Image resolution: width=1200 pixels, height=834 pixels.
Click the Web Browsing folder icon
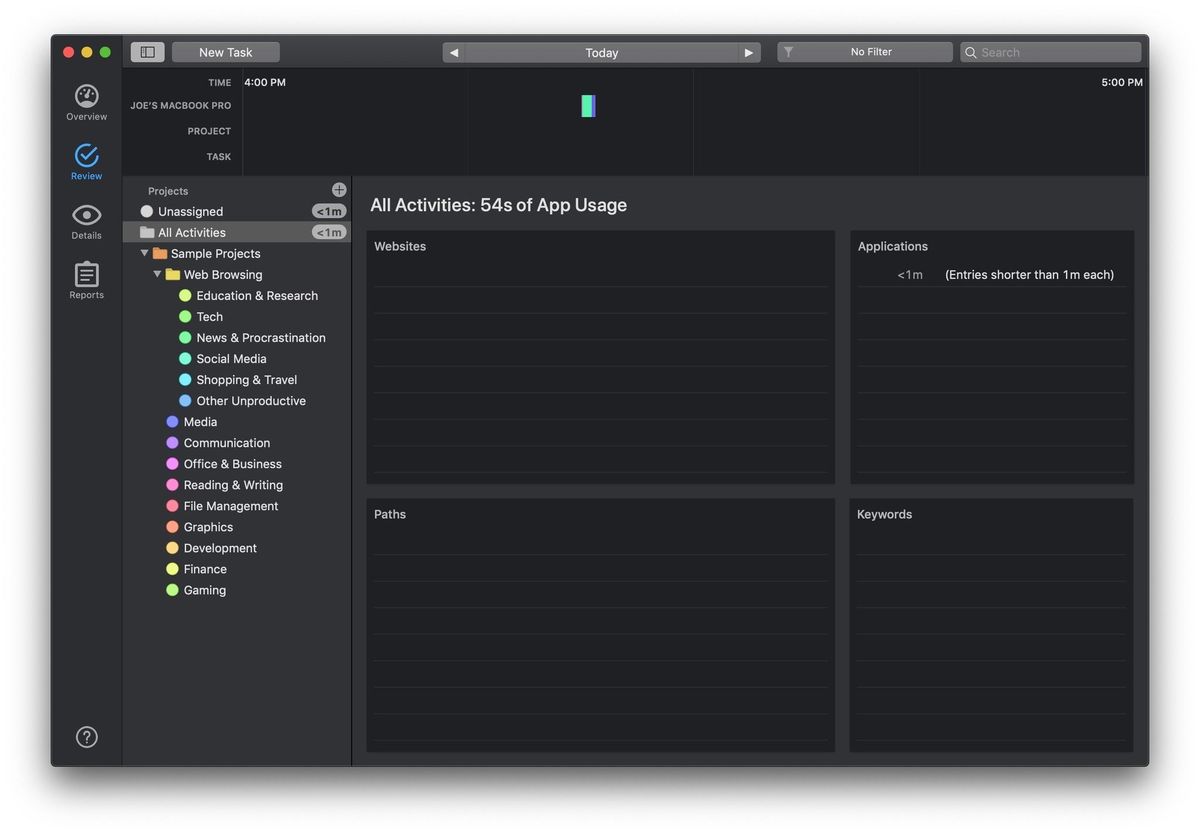coord(173,274)
